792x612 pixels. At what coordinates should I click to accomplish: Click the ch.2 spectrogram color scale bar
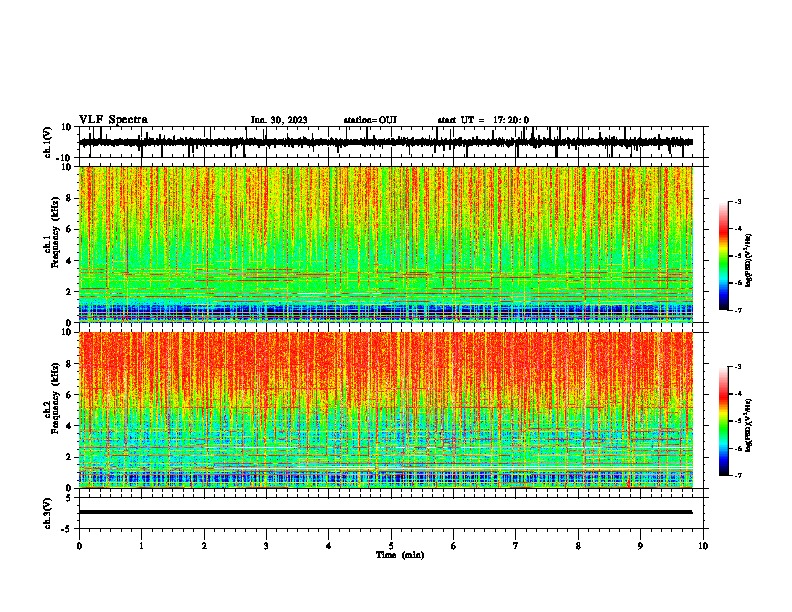coord(723,421)
